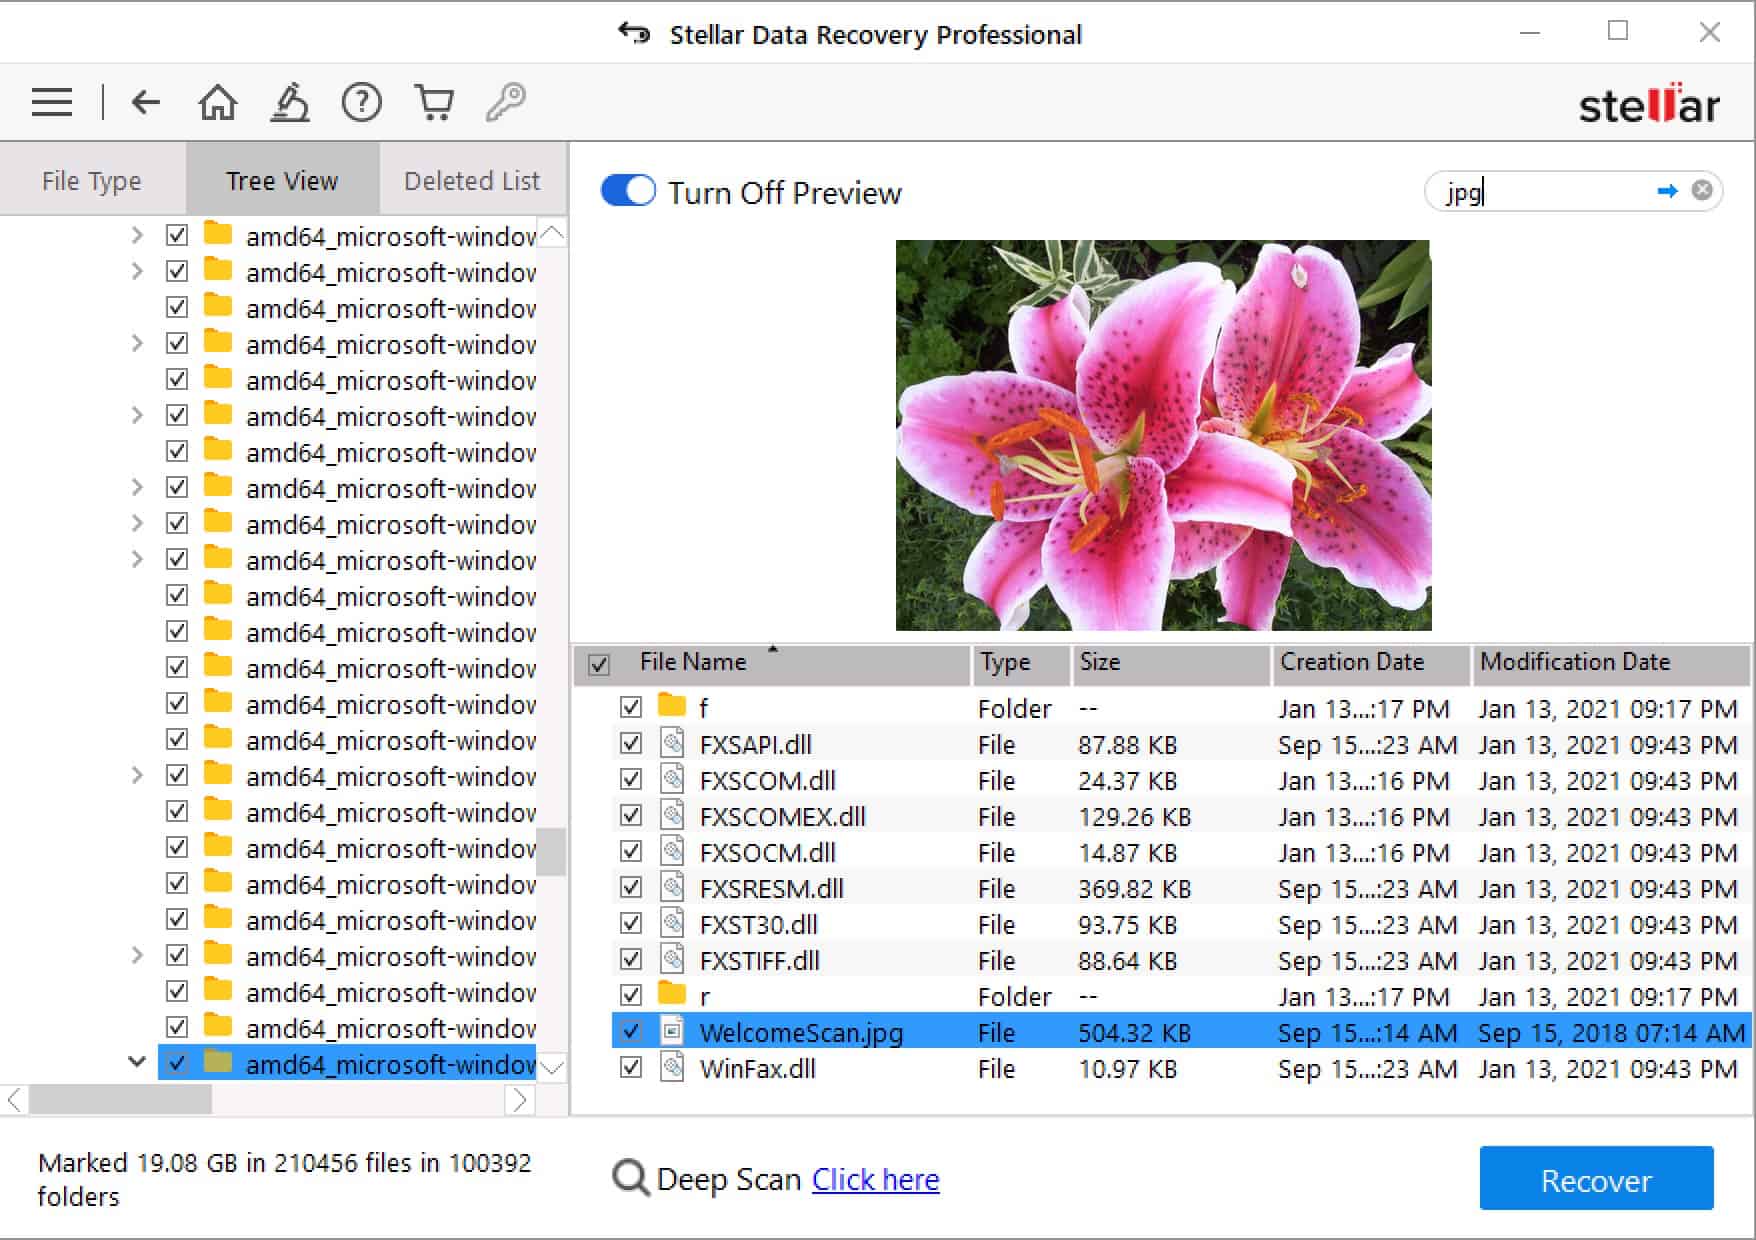
Task: Click the key activation icon
Action: coord(506,102)
